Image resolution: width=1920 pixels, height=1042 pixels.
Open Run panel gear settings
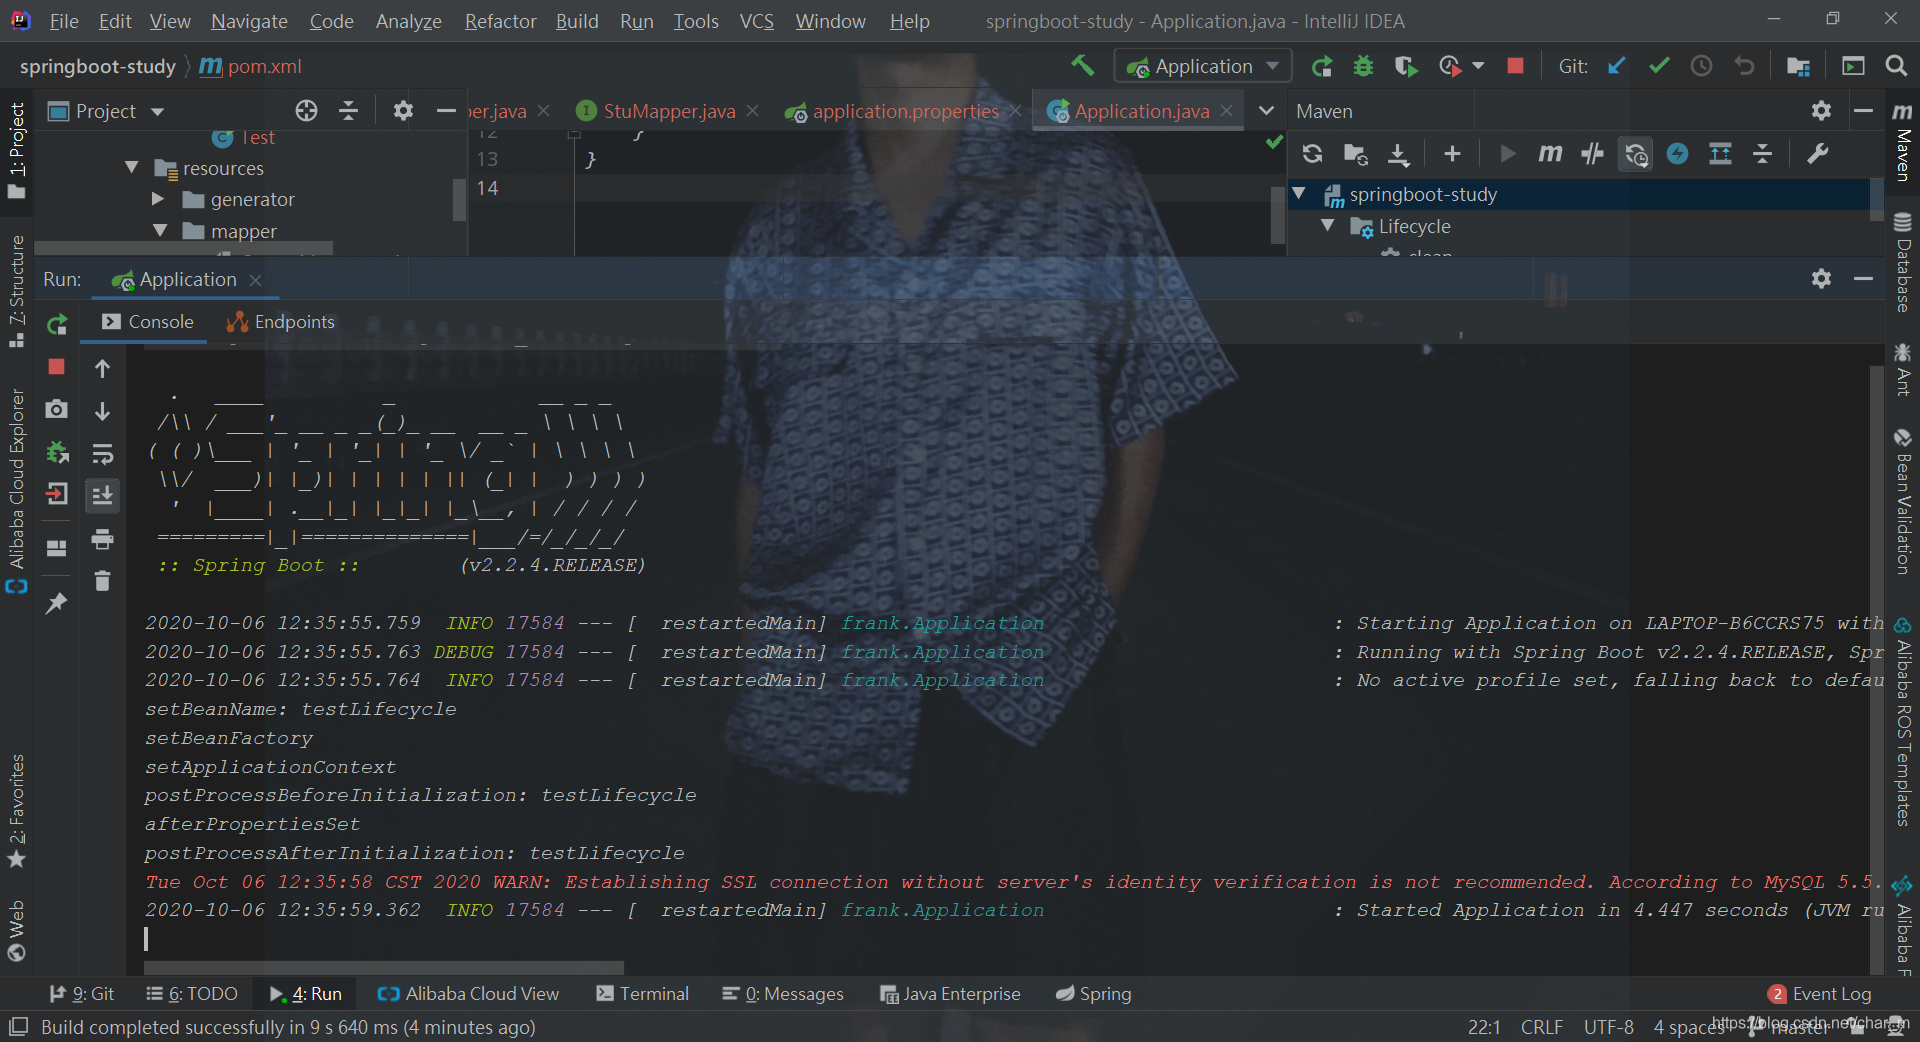[1821, 279]
